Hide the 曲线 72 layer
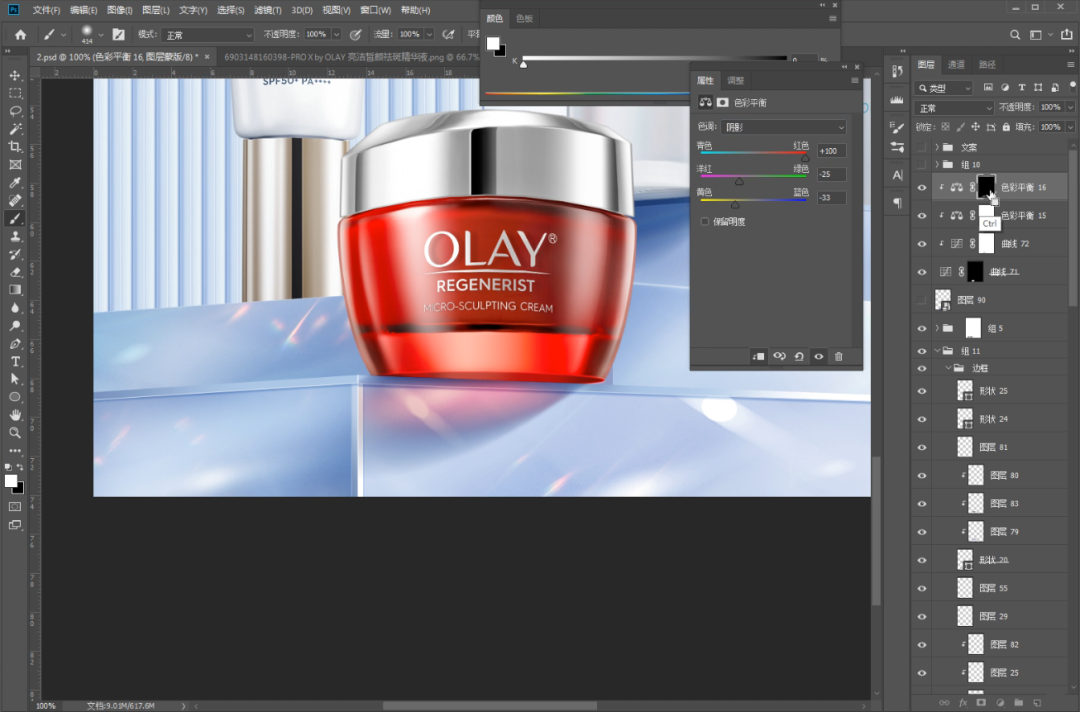The height and width of the screenshot is (712, 1080). click(922, 244)
